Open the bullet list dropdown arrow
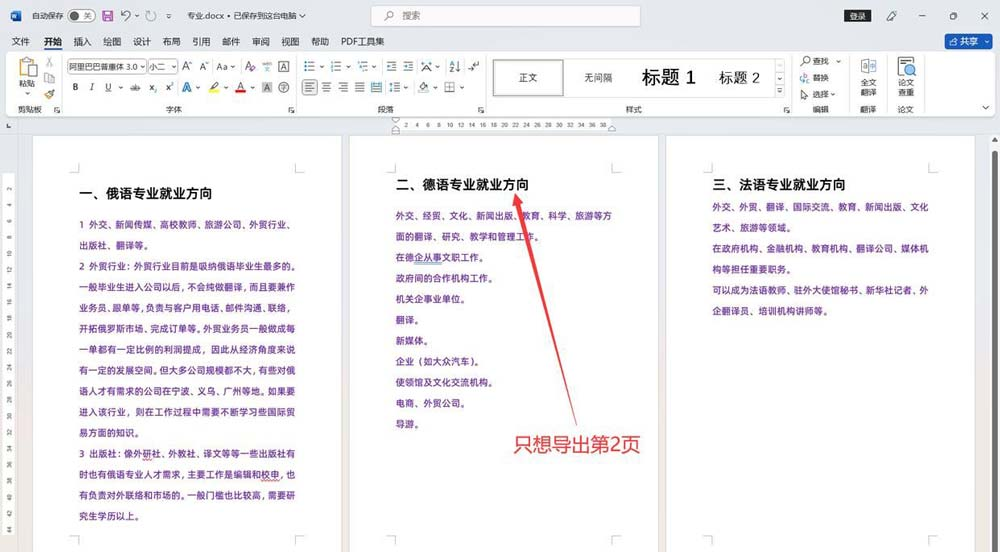 (x=322, y=66)
